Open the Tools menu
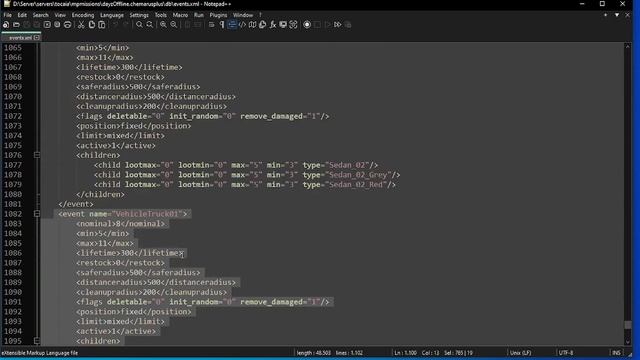The width and height of the screenshot is (640, 360). click(160, 15)
